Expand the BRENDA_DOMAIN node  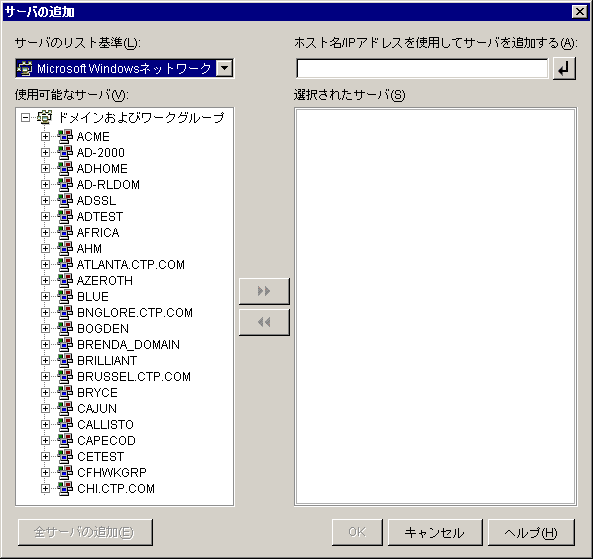click(45, 345)
